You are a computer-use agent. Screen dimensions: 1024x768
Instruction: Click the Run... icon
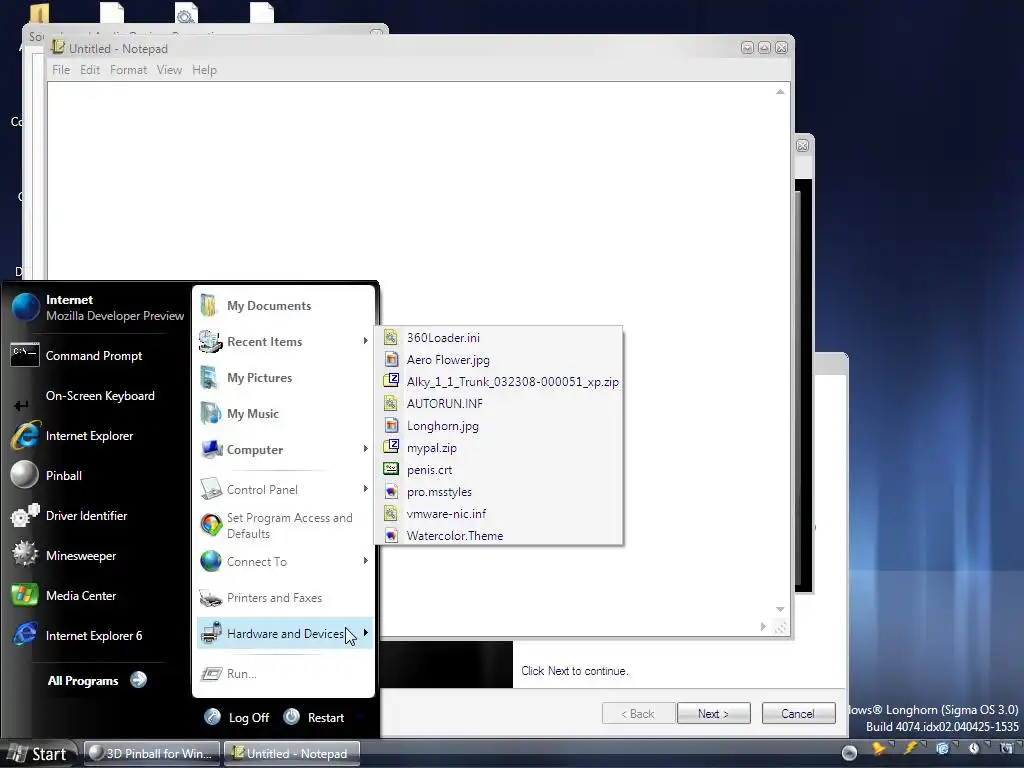210,673
